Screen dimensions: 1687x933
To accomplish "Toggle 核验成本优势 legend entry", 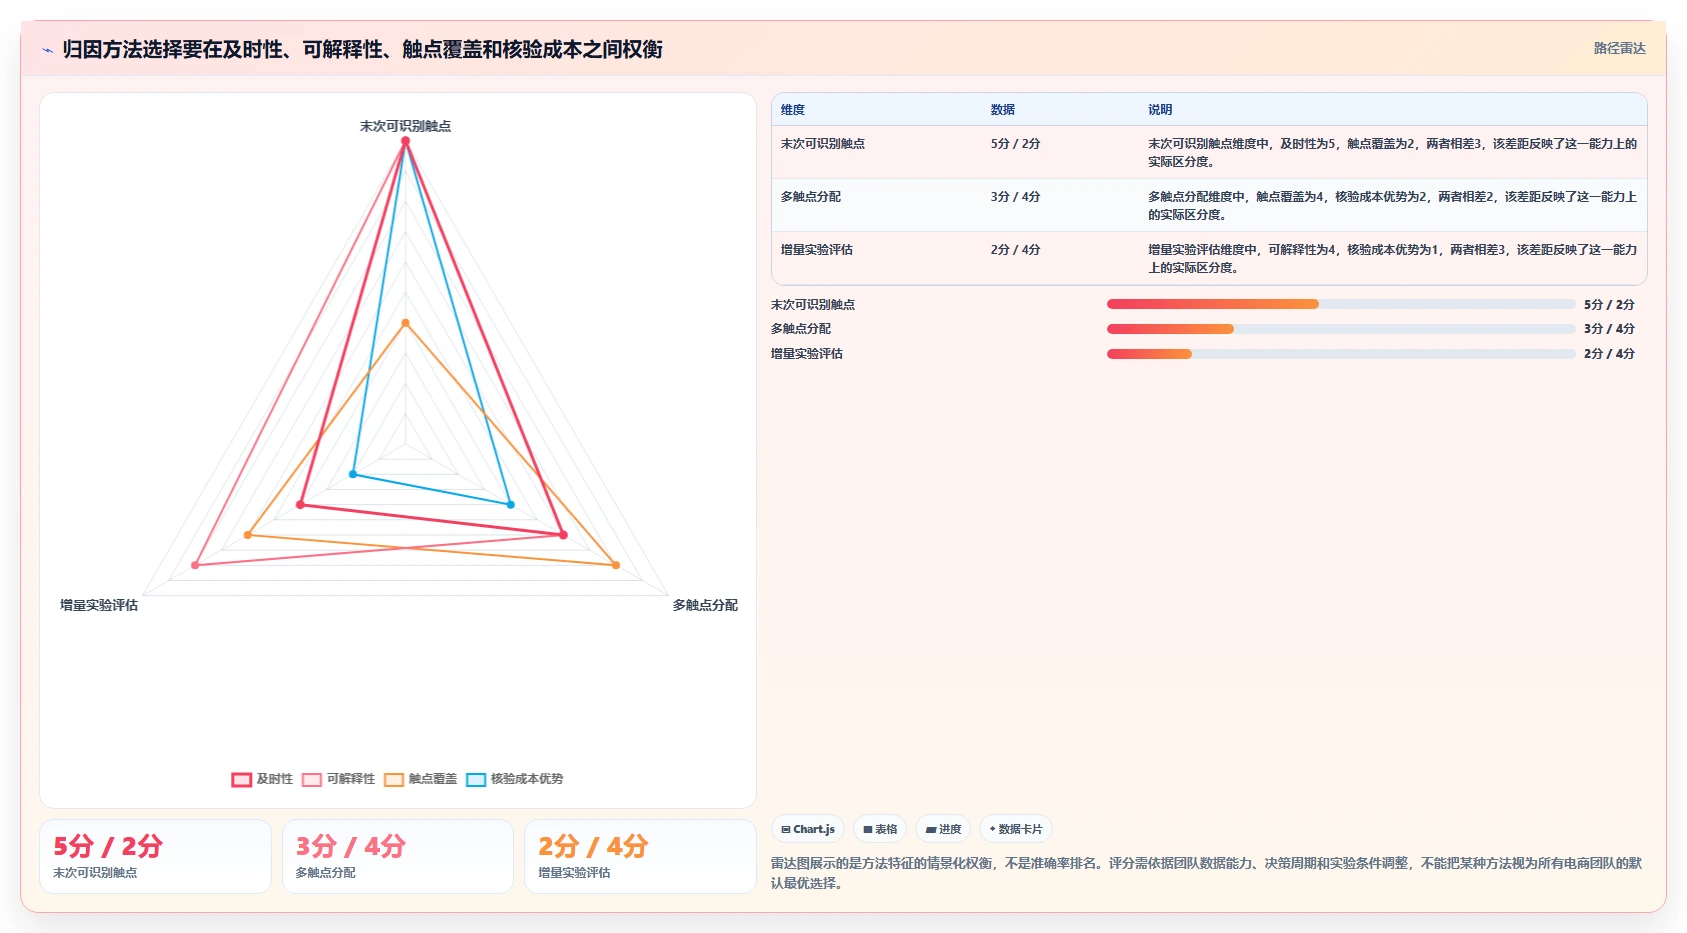I will pos(514,779).
